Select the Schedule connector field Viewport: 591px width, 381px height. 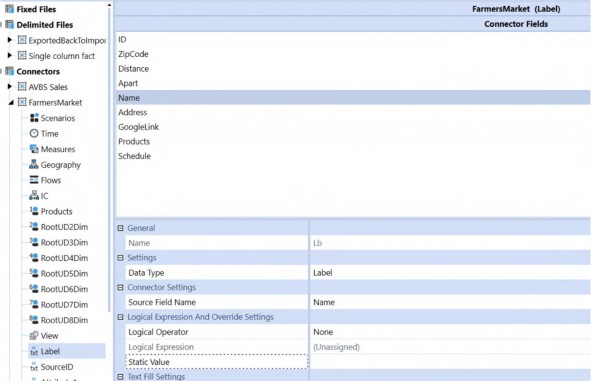tap(353, 156)
